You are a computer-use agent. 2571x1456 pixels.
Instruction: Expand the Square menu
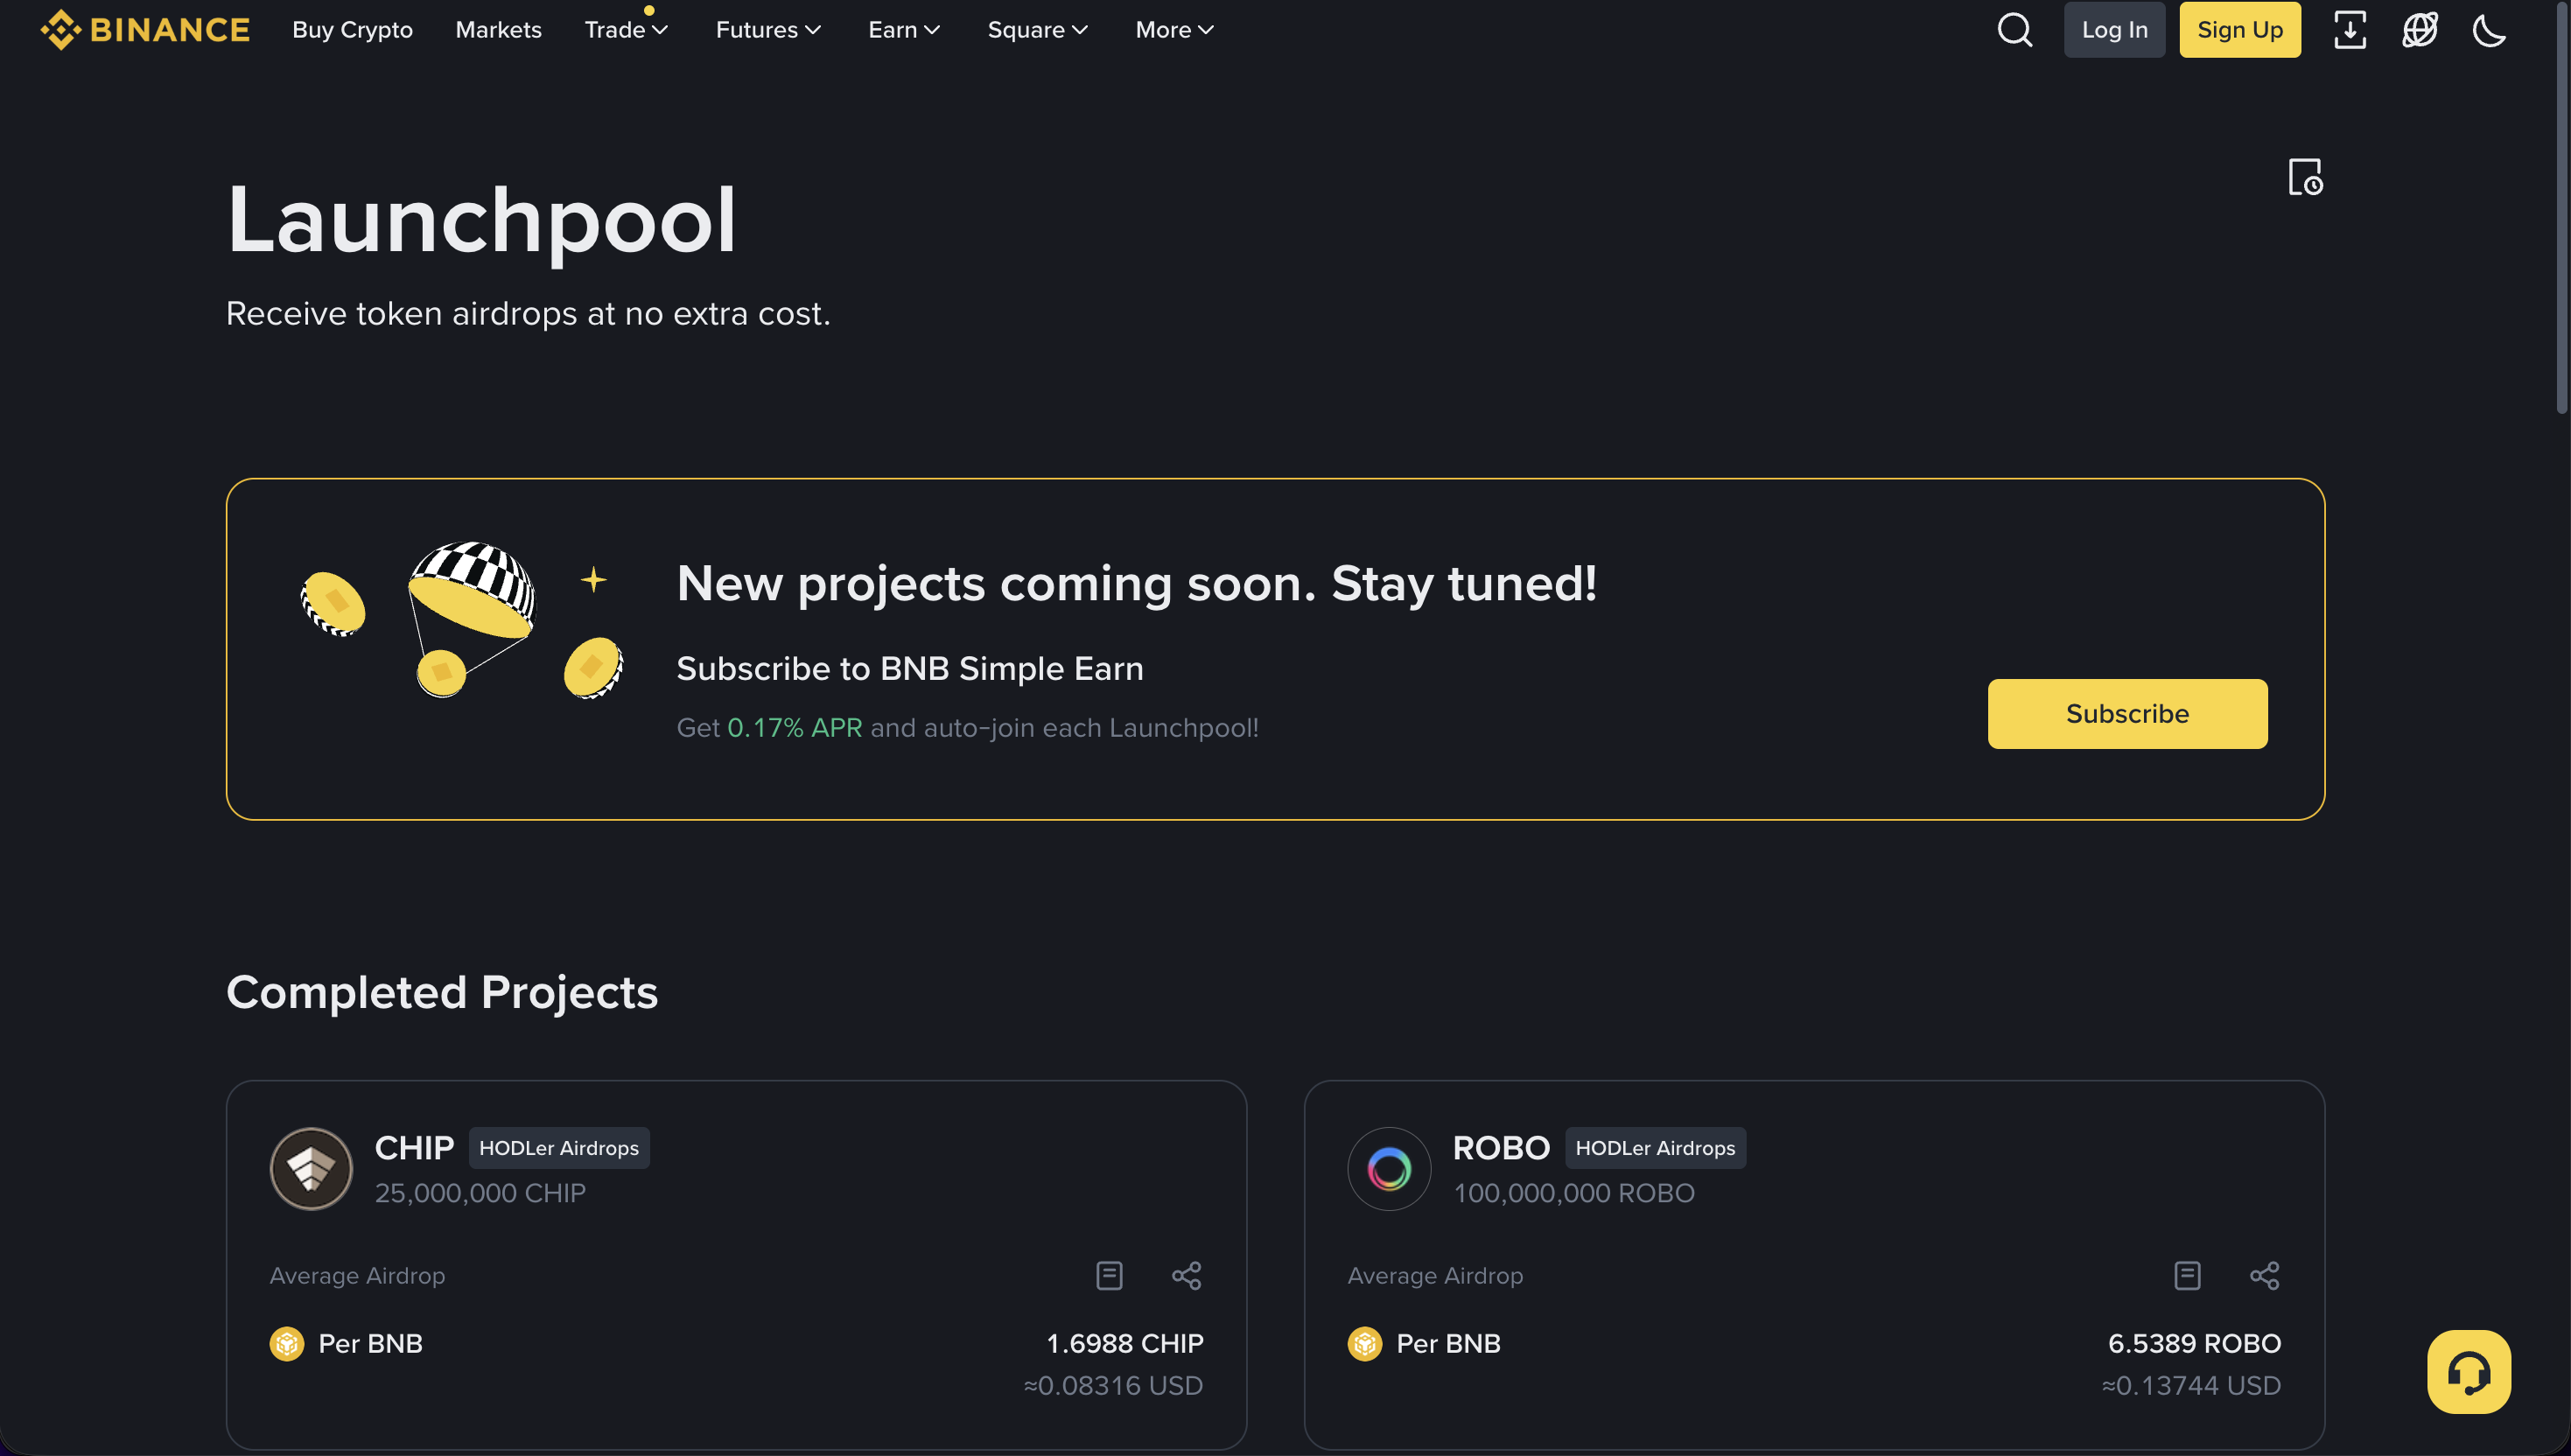coord(1037,30)
